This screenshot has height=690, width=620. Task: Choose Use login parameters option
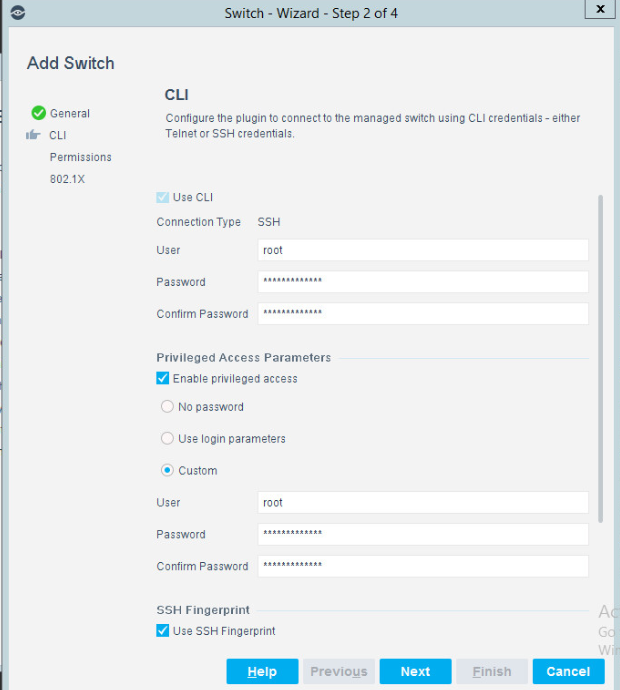[x=167, y=439]
